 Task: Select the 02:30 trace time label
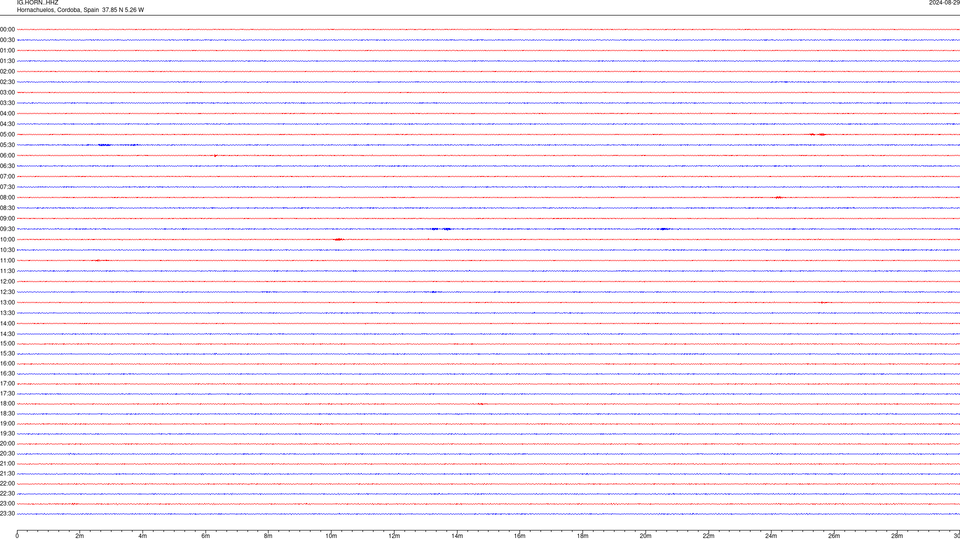click(7, 82)
